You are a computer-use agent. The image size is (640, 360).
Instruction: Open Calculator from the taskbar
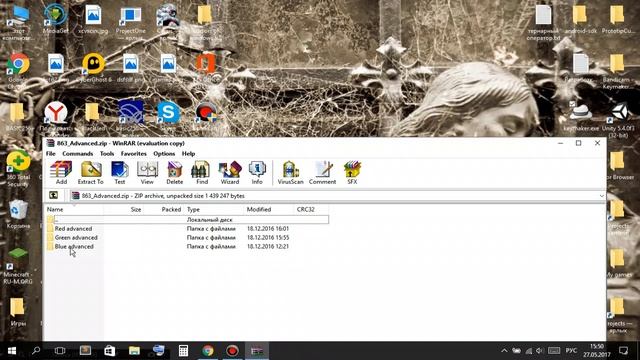pos(183,351)
